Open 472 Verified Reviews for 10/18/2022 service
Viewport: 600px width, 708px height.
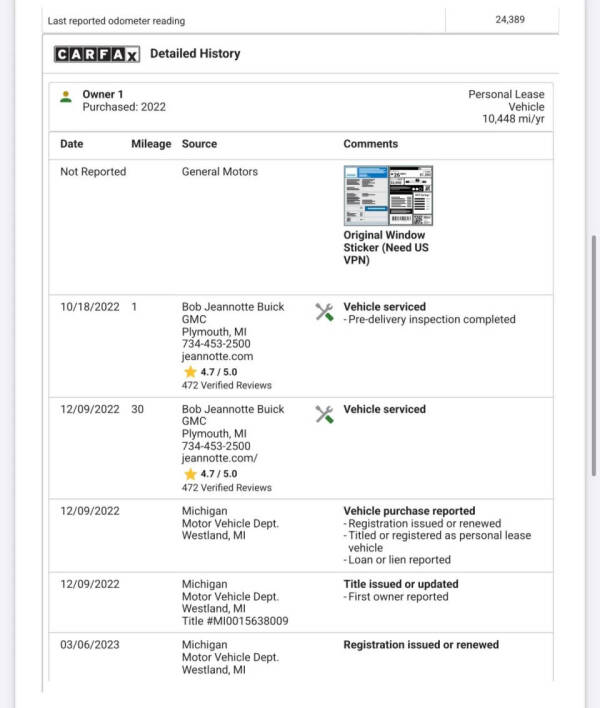click(226, 386)
